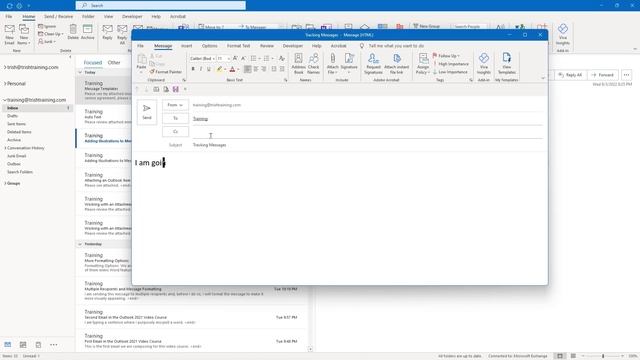Click New Email in main Outlook window

9,35
